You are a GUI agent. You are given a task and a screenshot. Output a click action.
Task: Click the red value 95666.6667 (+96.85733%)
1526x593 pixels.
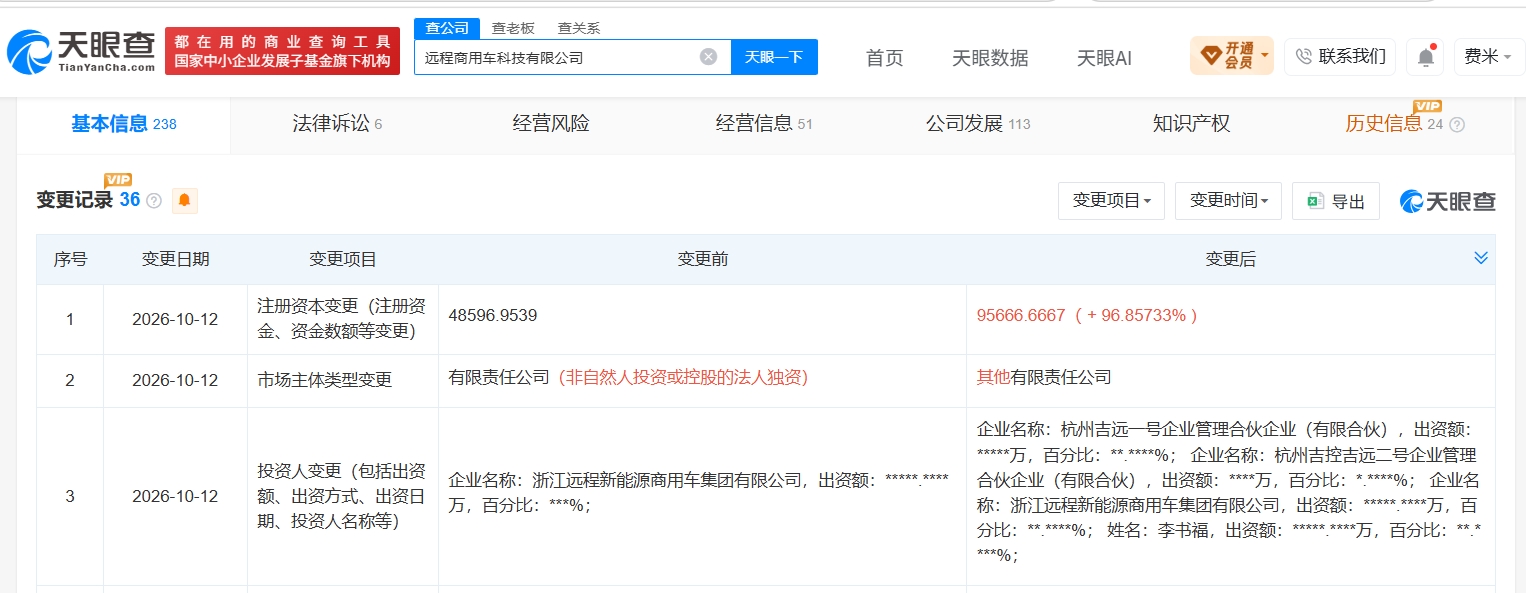click(1087, 315)
